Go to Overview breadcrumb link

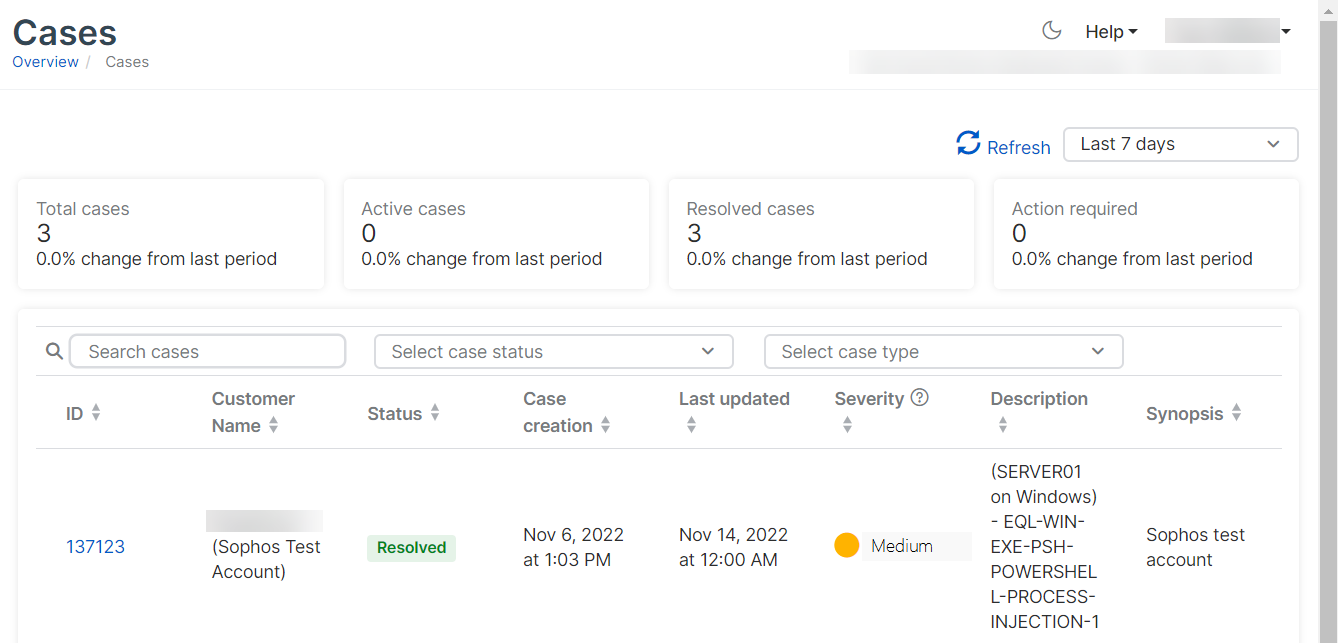pyautogui.click(x=45, y=62)
